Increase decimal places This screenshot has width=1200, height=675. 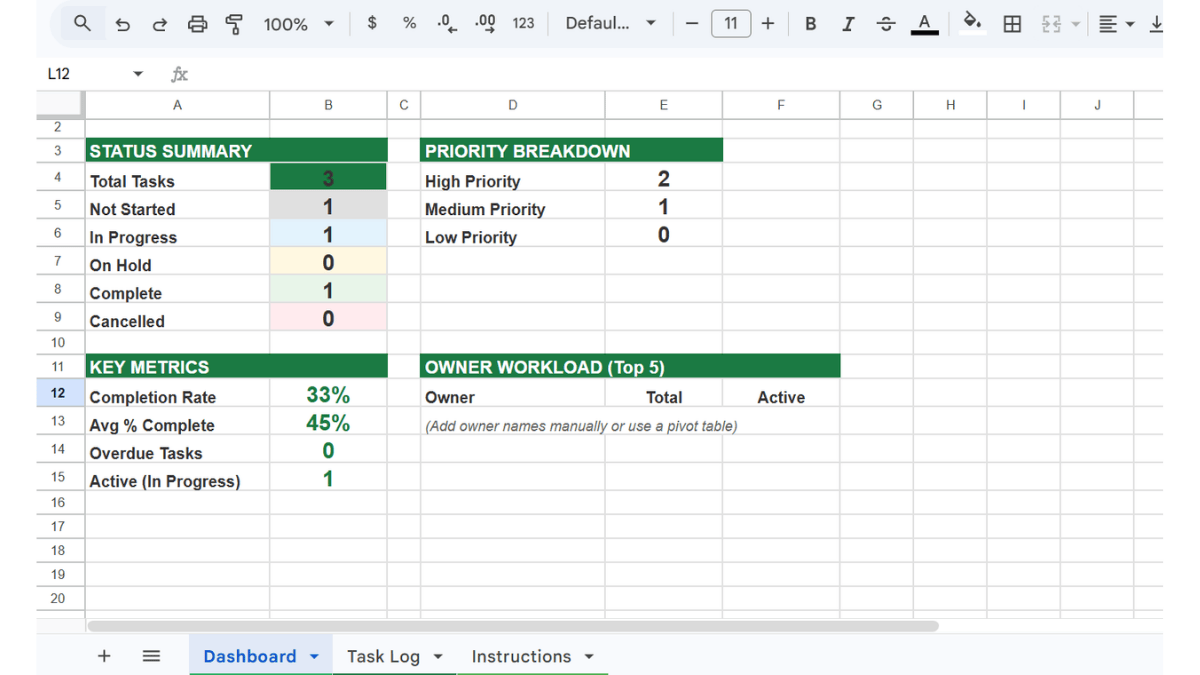click(x=484, y=22)
